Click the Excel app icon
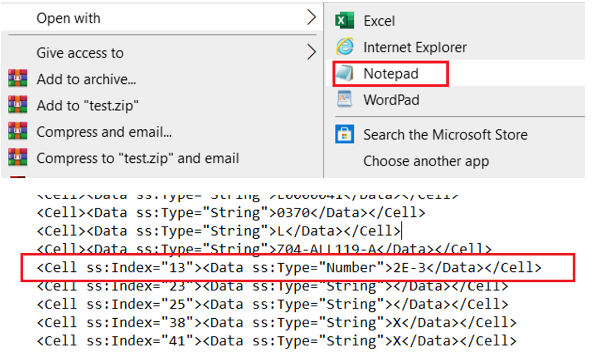This screenshot has width=601, height=363. (344, 21)
